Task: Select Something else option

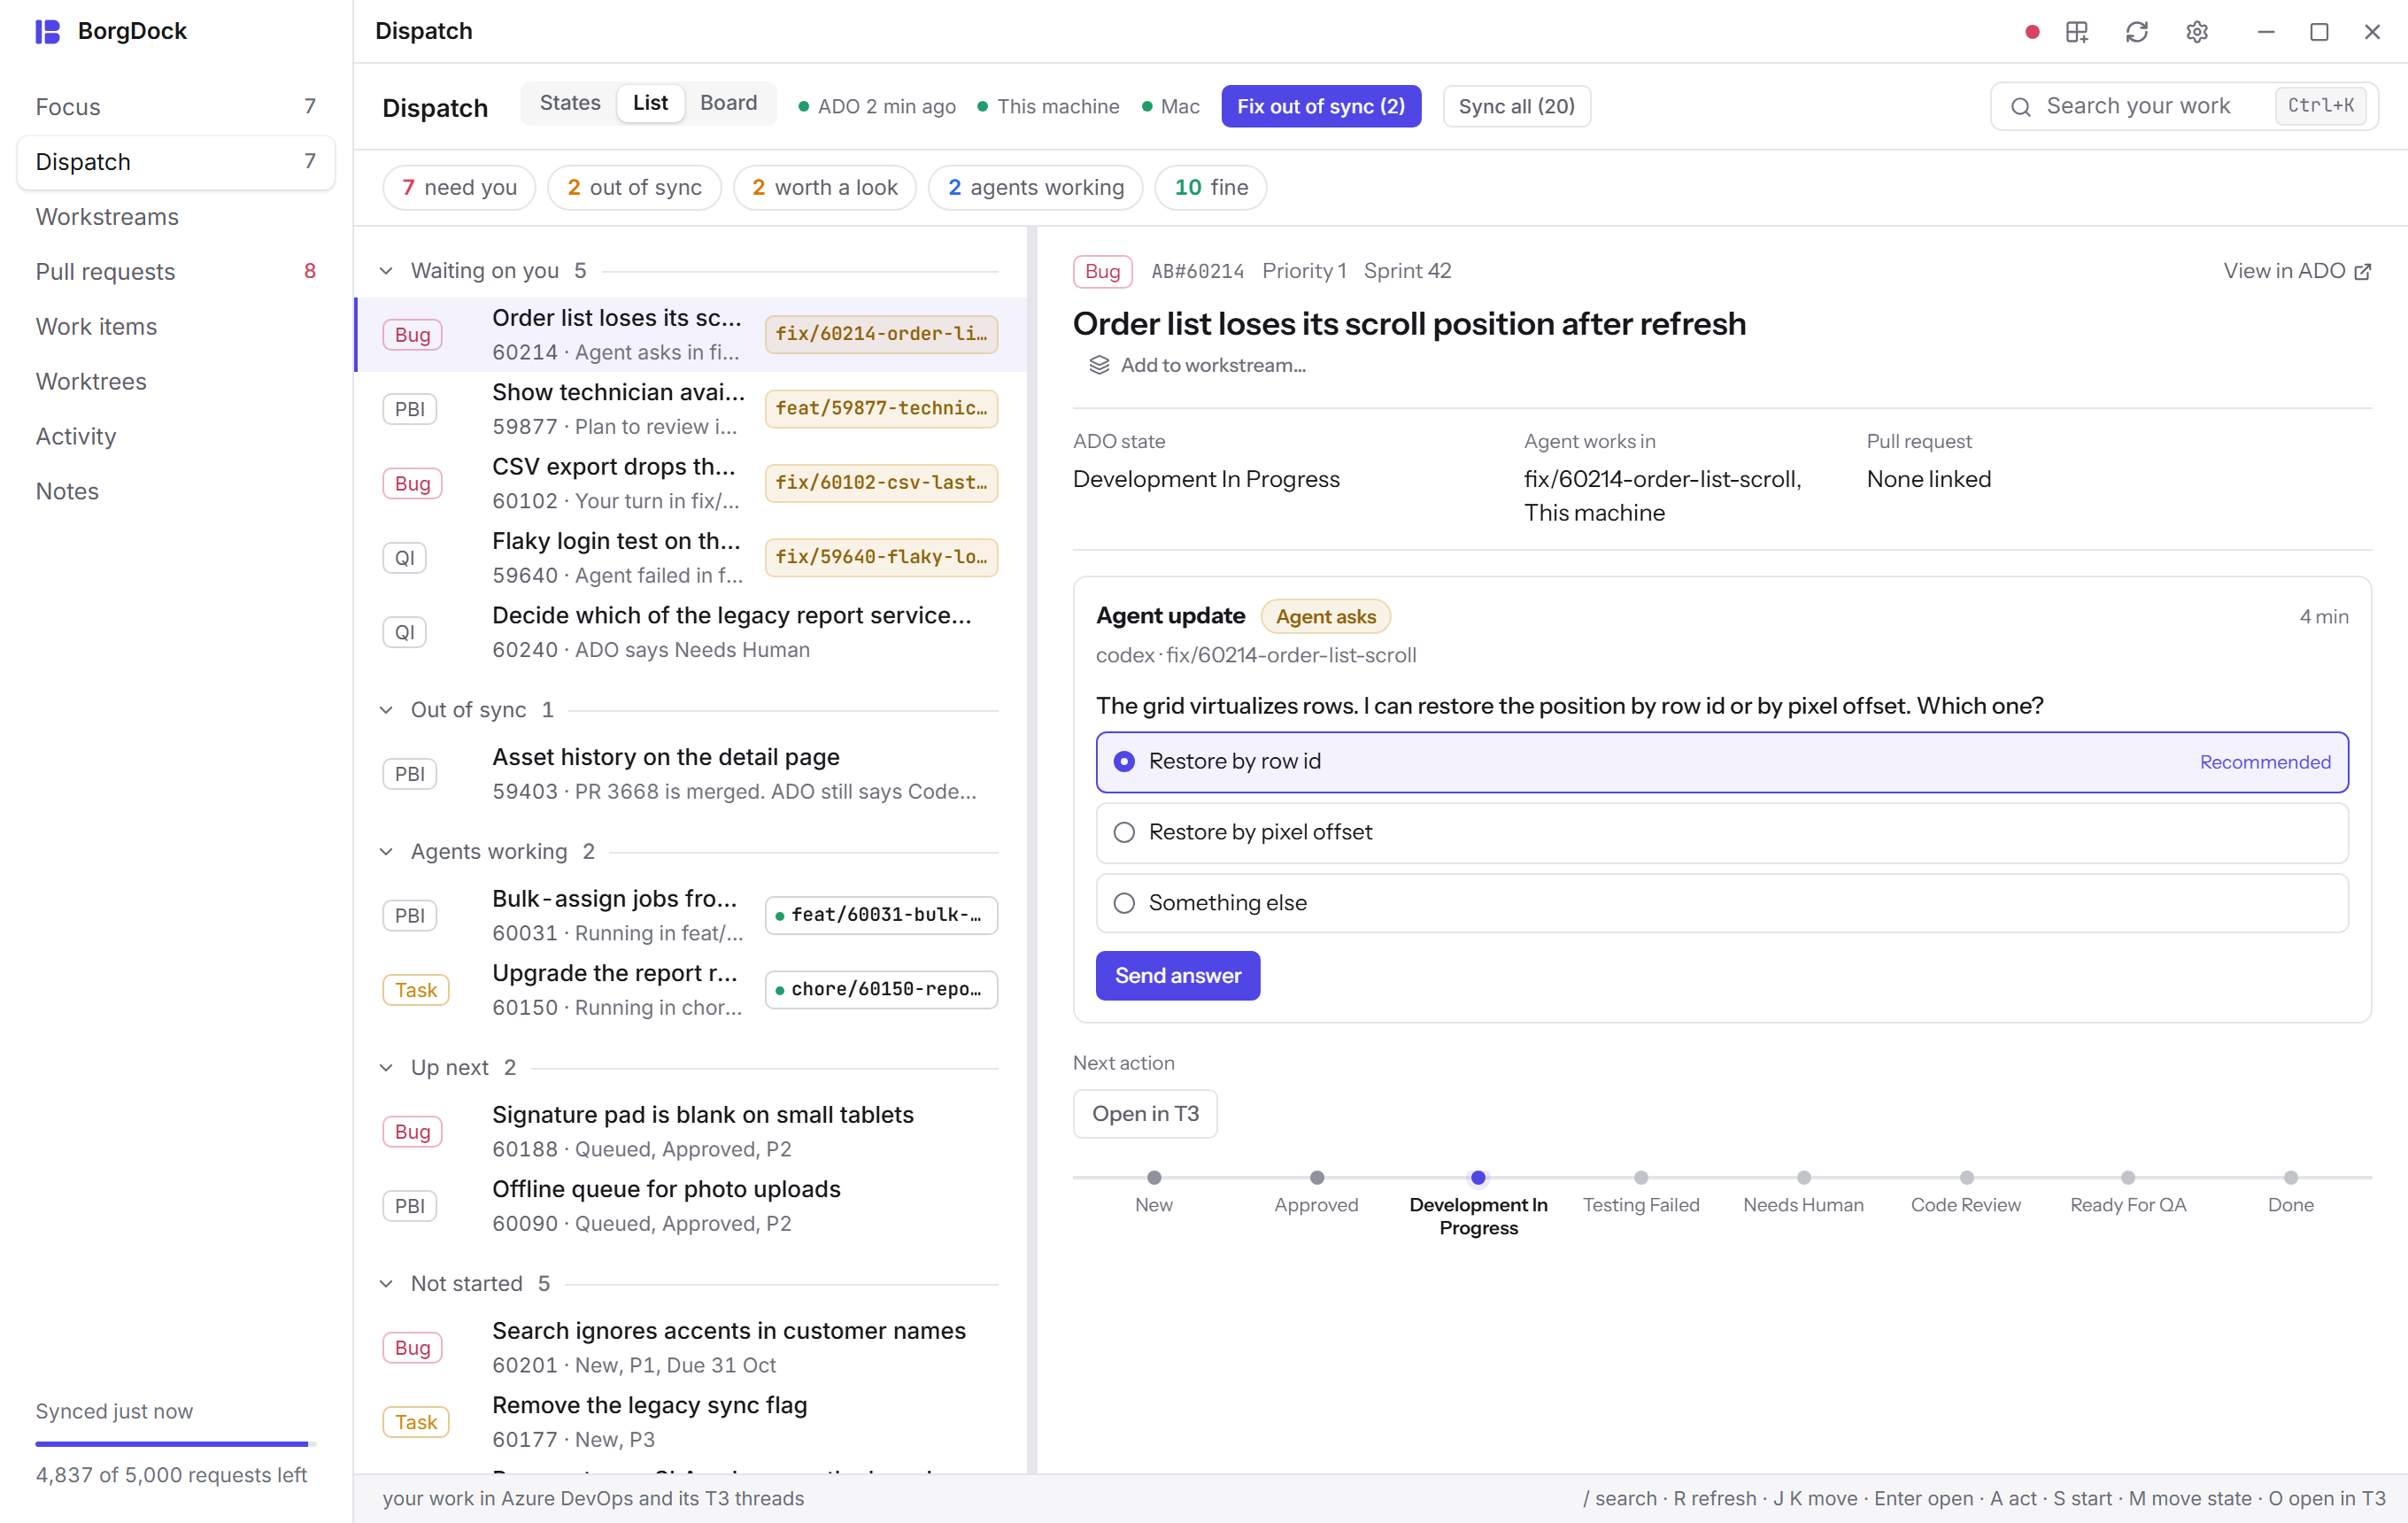Action: pyautogui.click(x=1722, y=903)
